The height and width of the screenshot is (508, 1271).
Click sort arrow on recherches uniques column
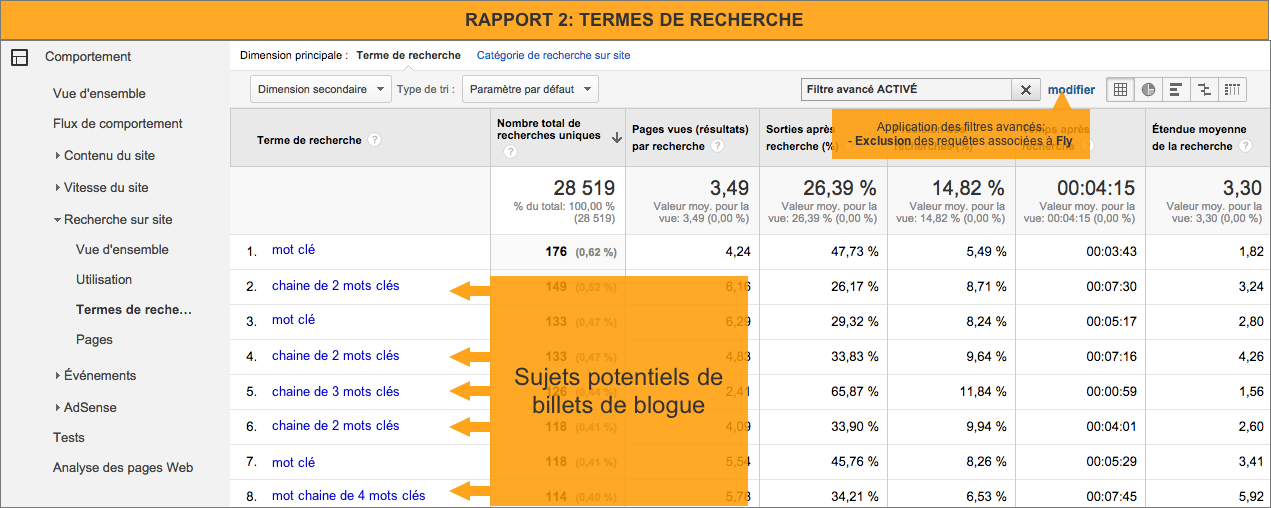click(x=616, y=137)
